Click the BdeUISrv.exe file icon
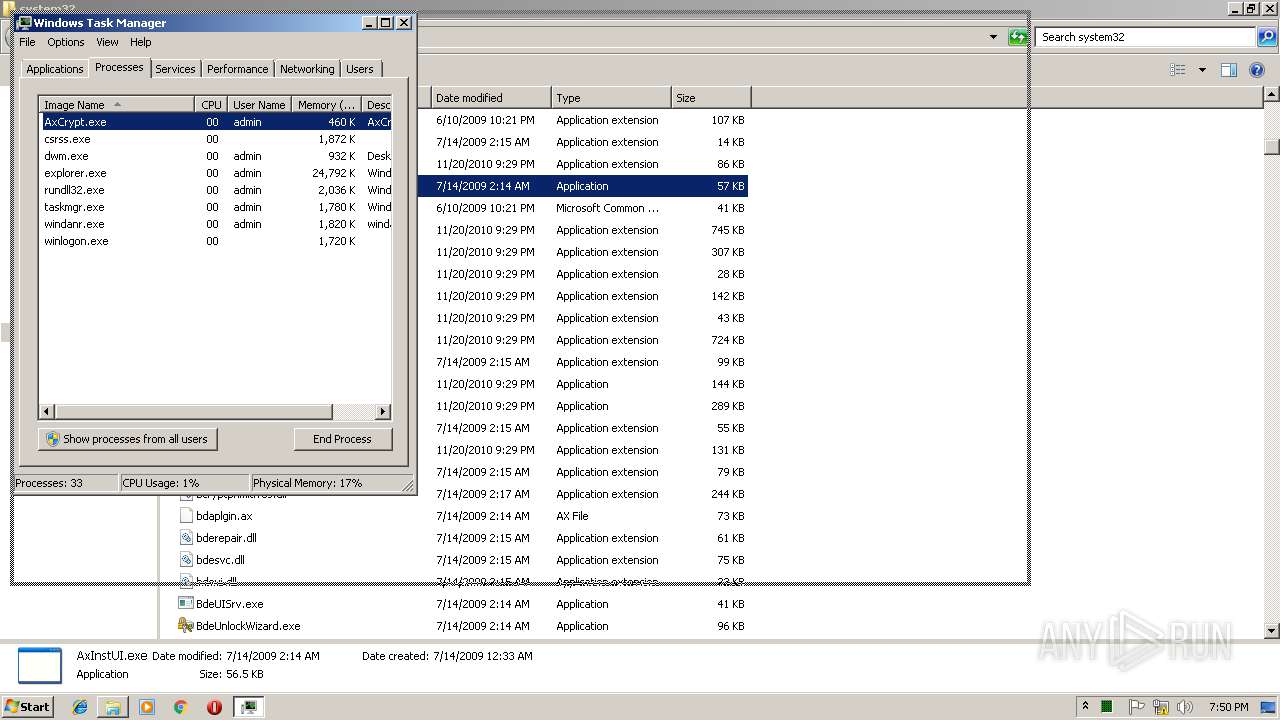Viewport: 1280px width, 720px height. 186,604
